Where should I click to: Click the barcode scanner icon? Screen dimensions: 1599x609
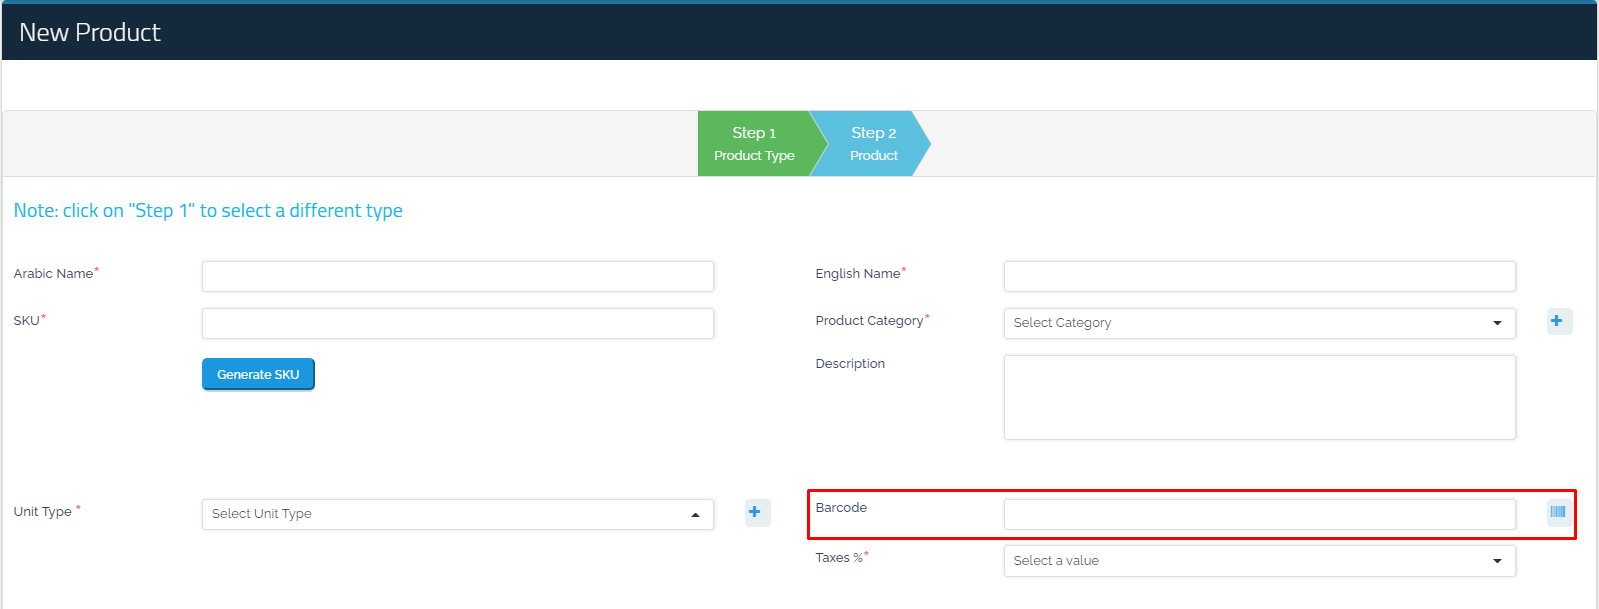pyautogui.click(x=1557, y=512)
